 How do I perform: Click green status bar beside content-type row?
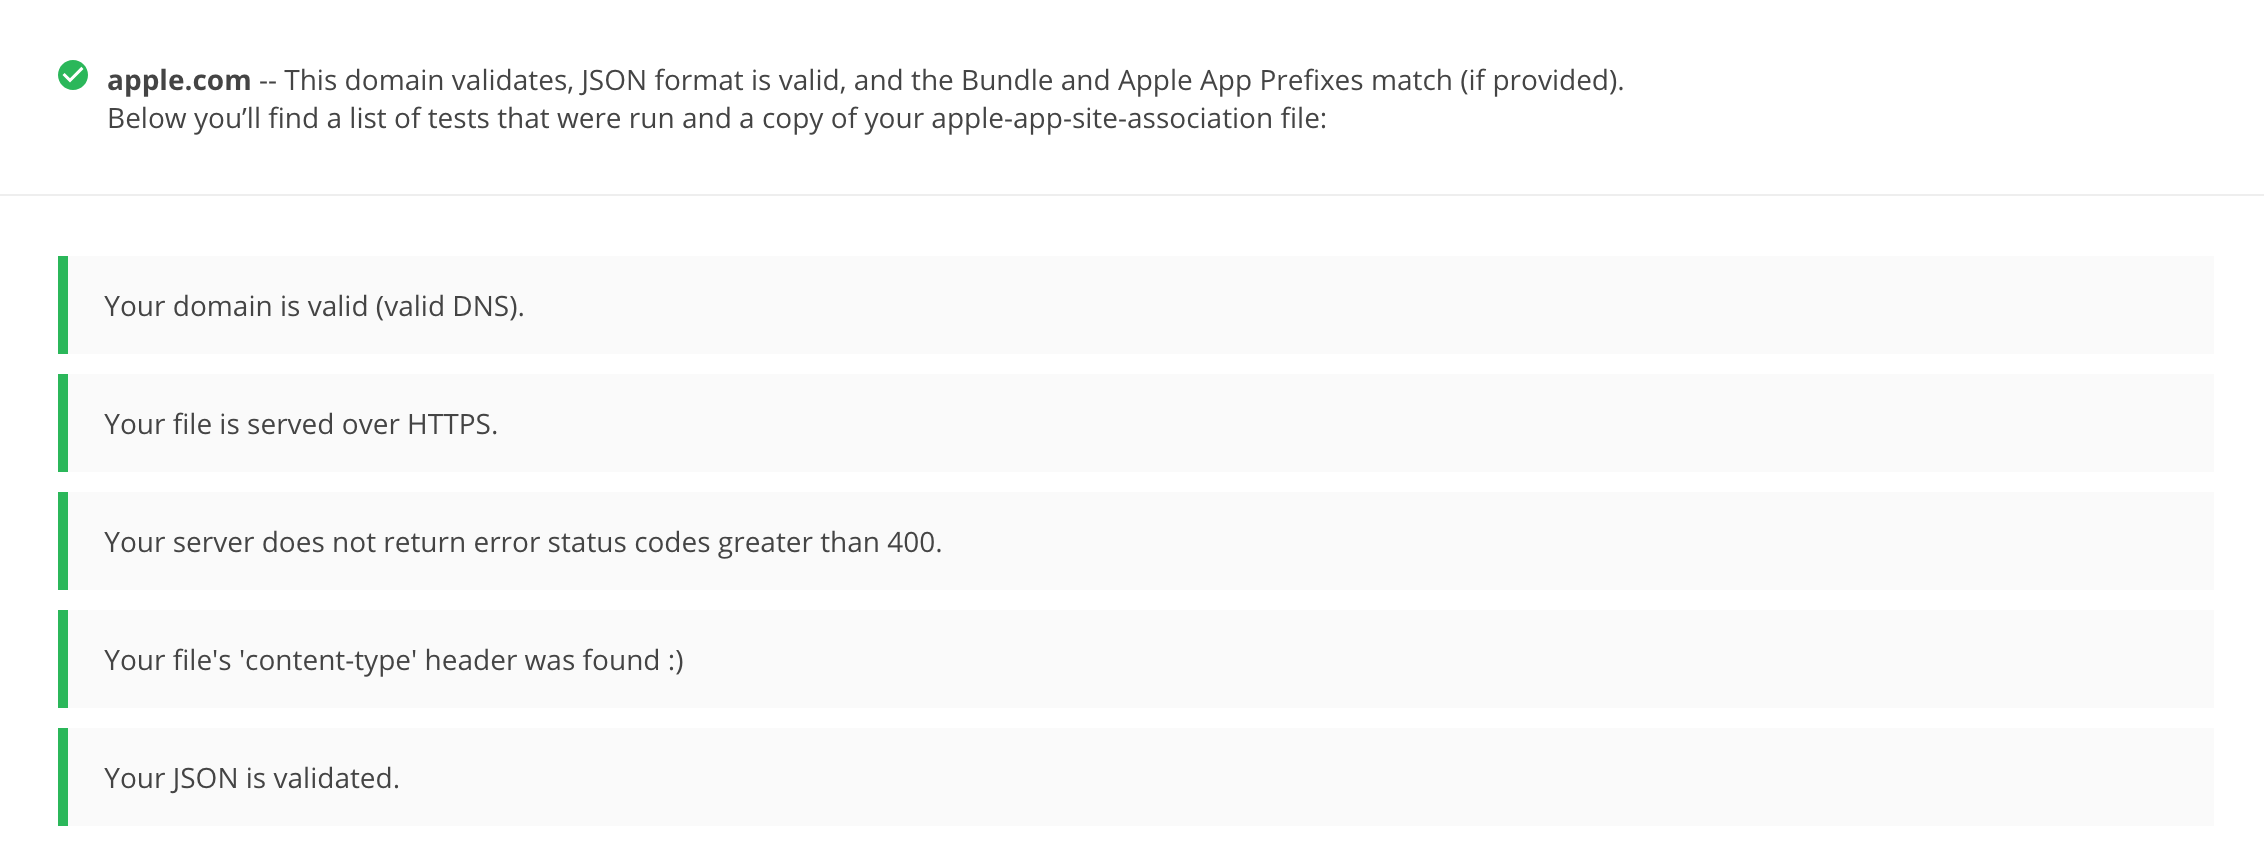[63, 659]
